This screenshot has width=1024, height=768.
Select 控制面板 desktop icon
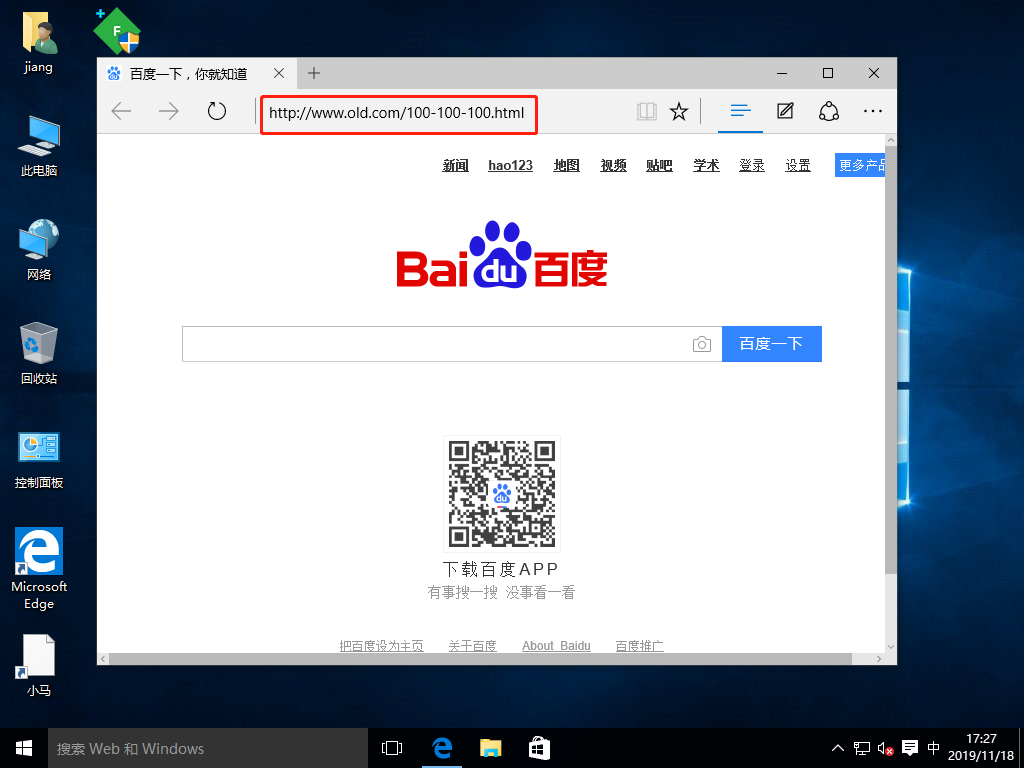[x=39, y=460]
